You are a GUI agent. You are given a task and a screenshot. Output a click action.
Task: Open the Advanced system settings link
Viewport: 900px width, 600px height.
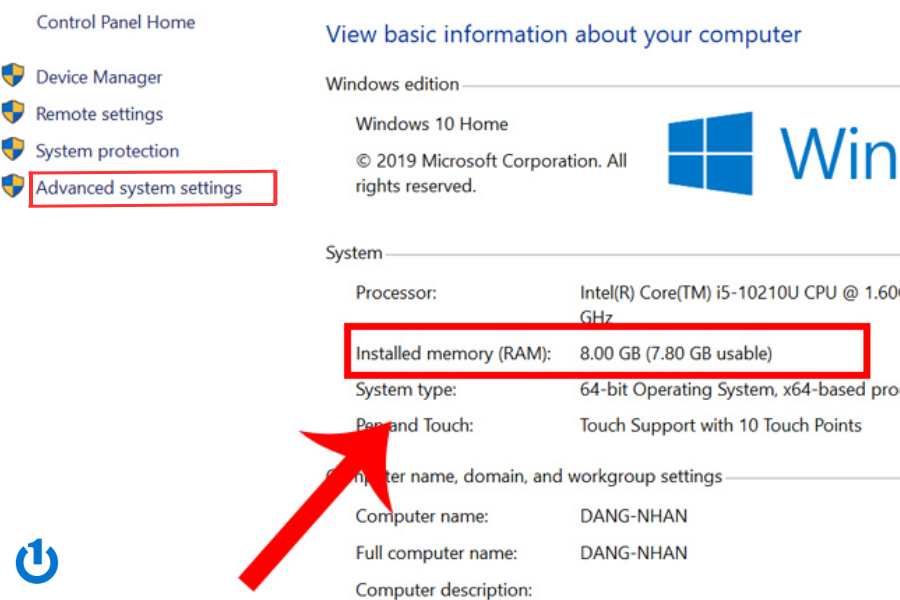[x=139, y=188]
